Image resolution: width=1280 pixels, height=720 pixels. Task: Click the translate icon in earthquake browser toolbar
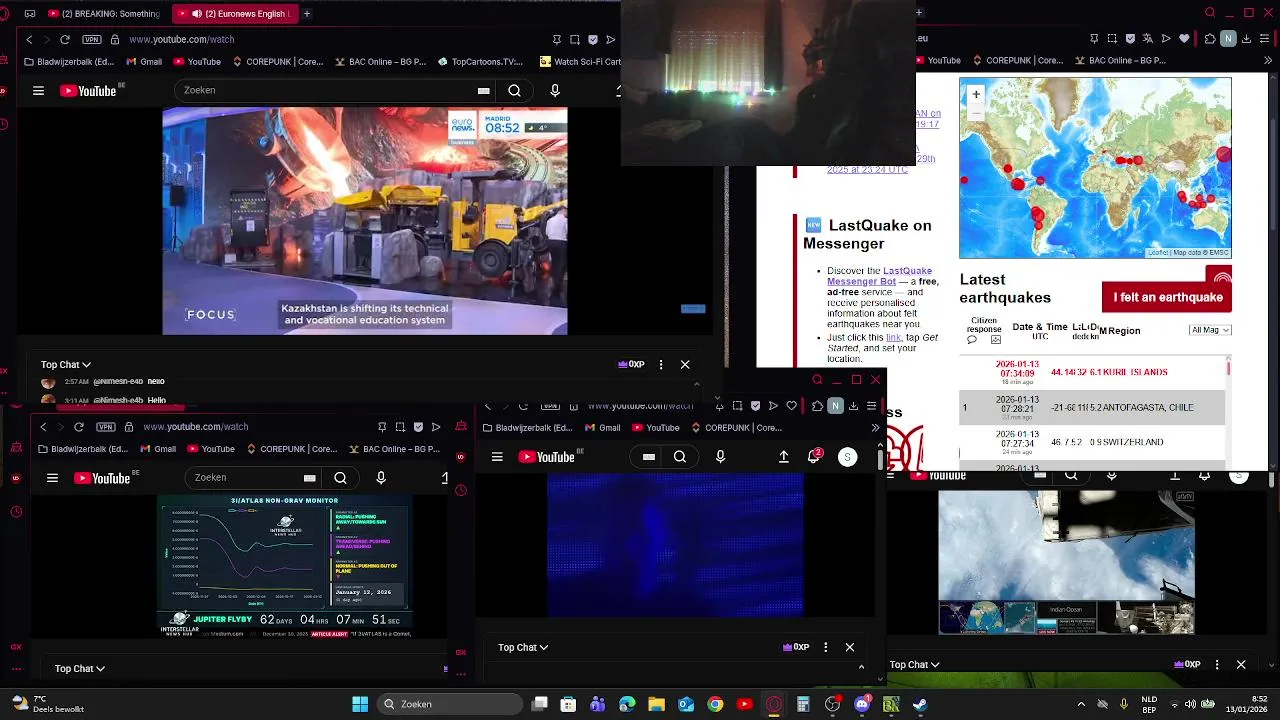[x=1148, y=39]
